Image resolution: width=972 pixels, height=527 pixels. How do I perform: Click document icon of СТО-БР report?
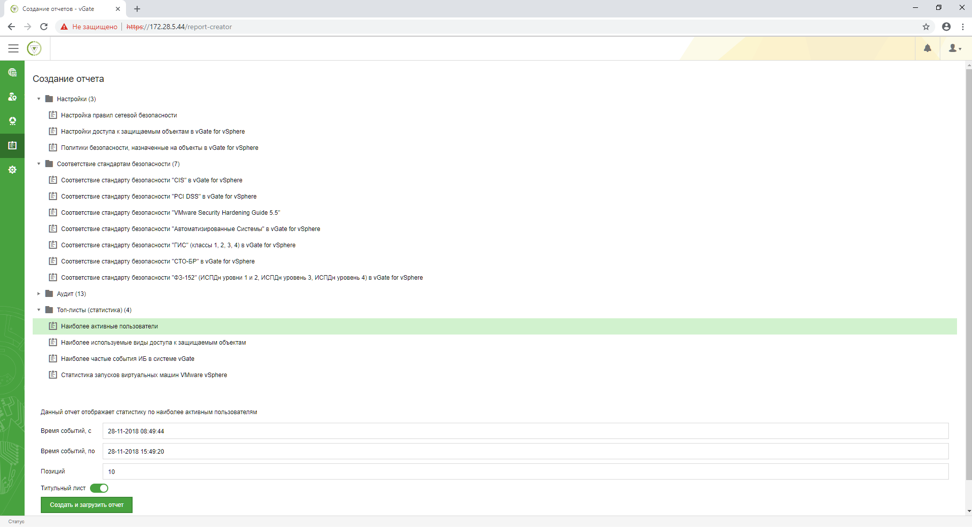coord(53,261)
